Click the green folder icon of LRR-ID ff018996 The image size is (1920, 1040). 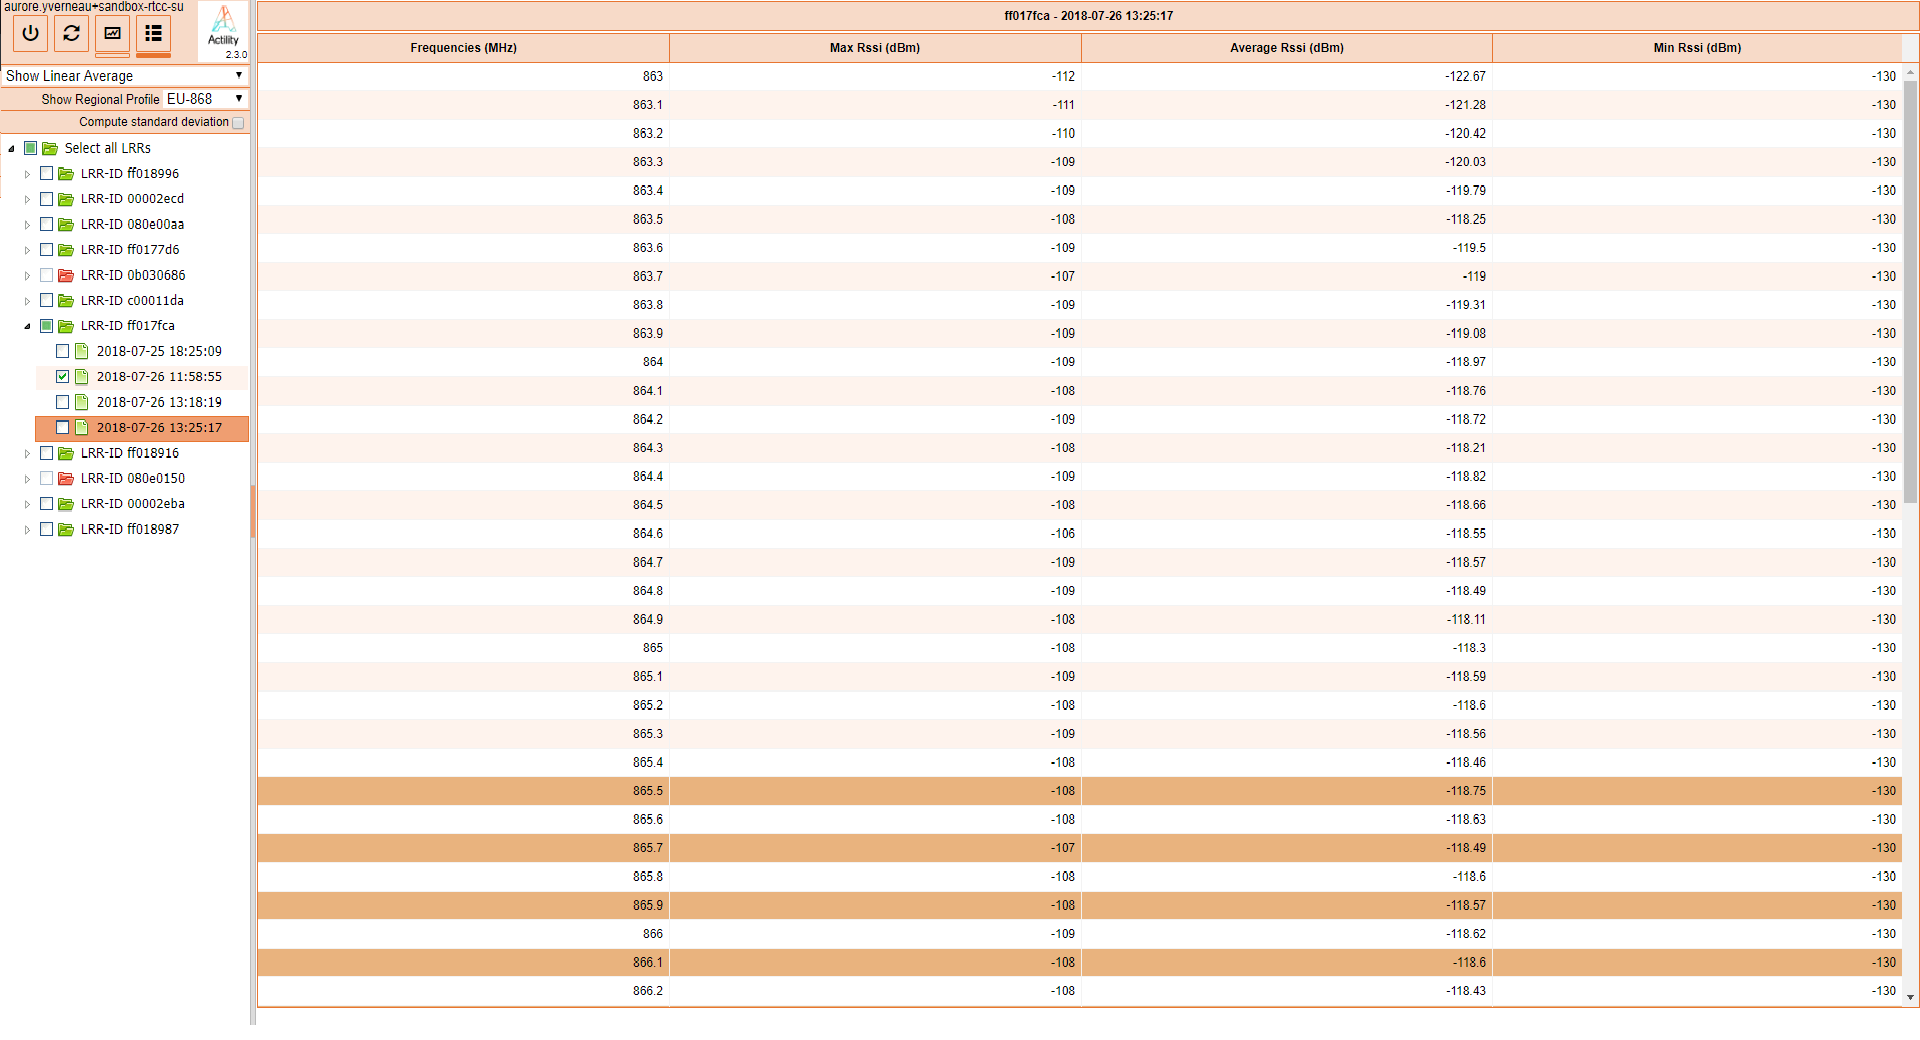pos(66,174)
